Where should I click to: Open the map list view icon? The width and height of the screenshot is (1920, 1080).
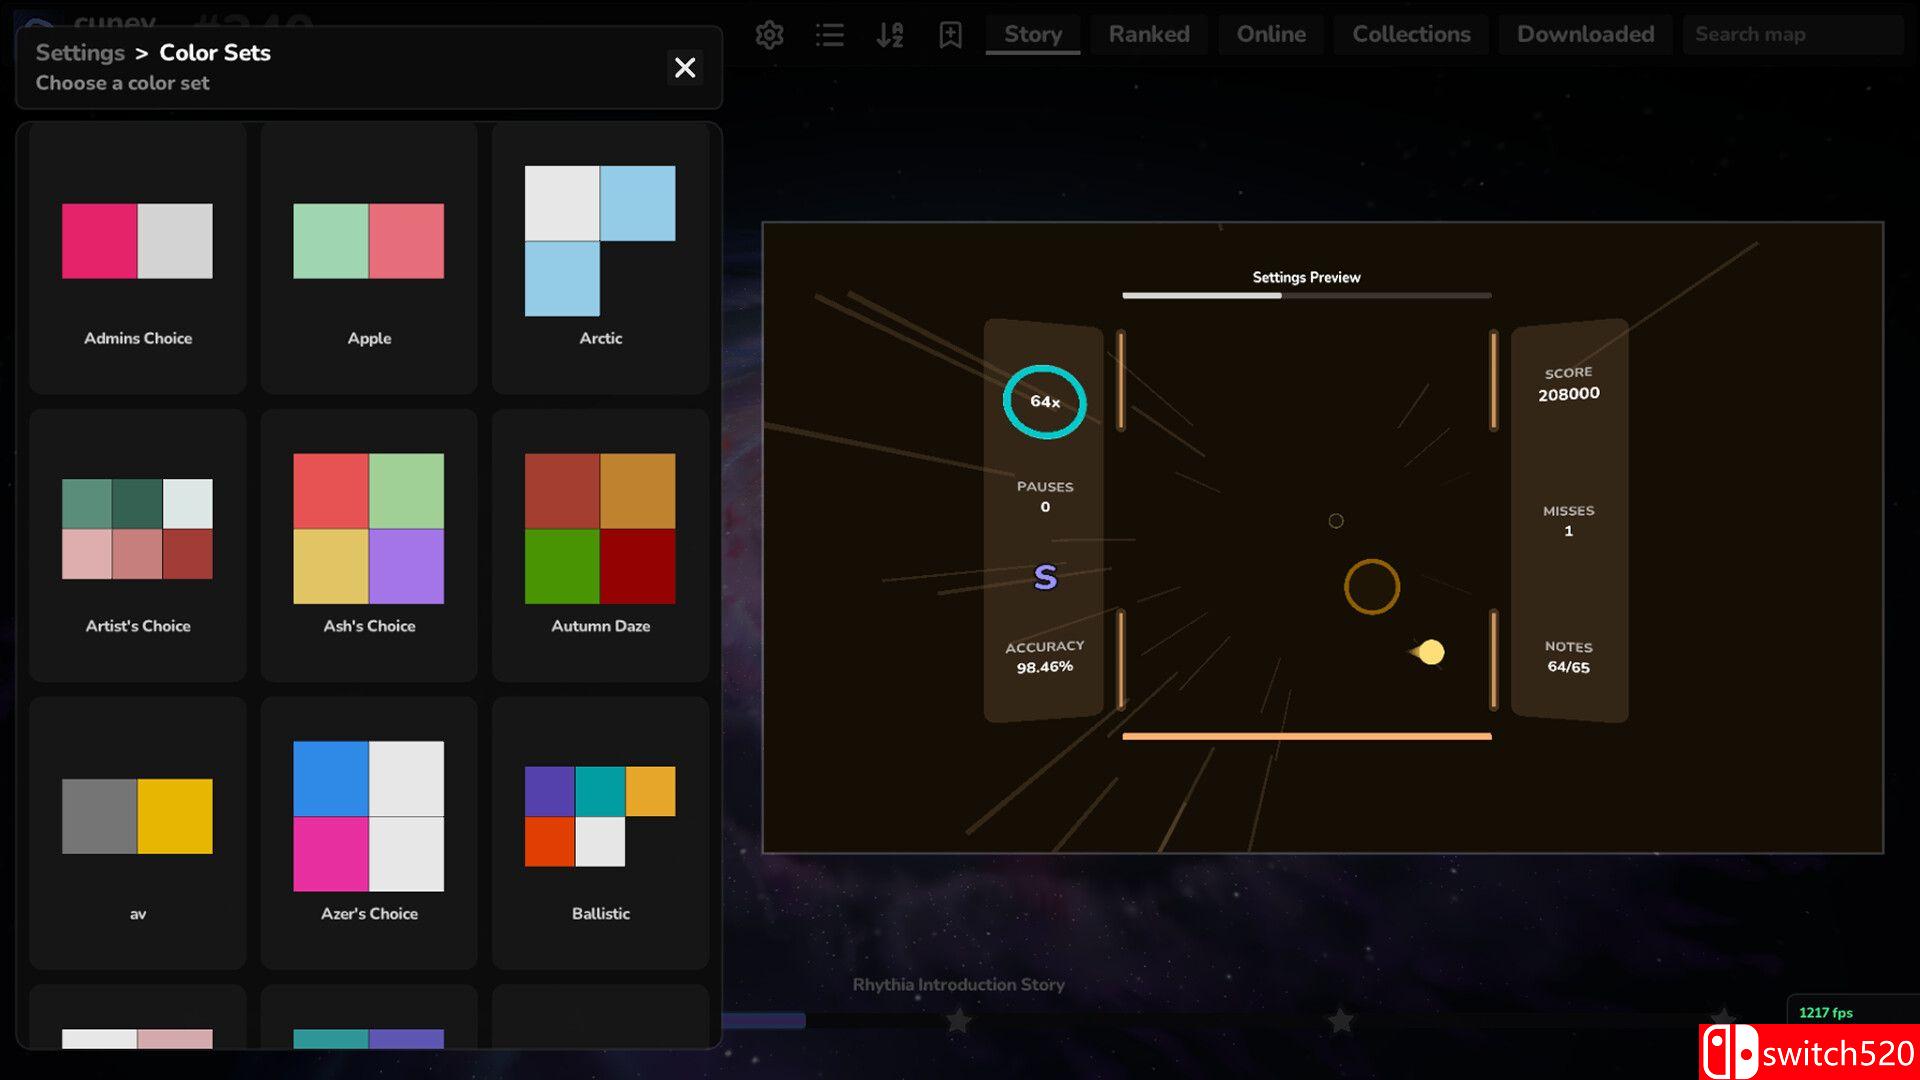coord(829,35)
